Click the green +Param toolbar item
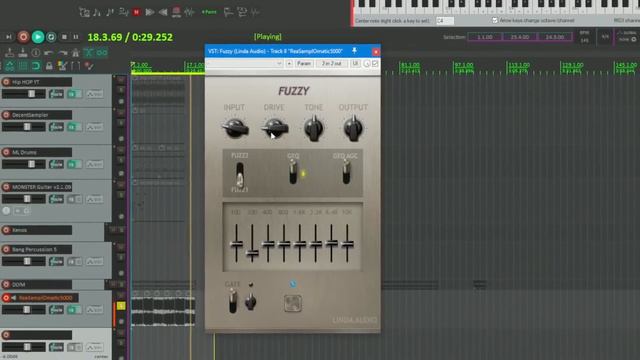The image size is (640, 360). 209,12
